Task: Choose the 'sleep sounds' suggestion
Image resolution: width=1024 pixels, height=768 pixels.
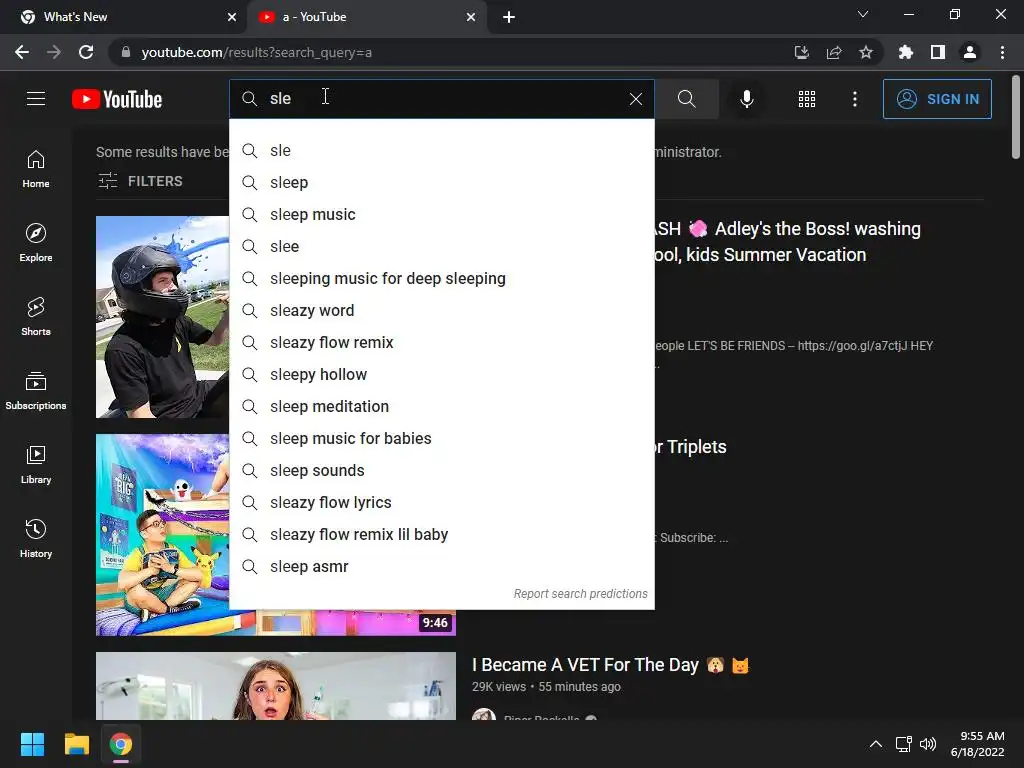Action: coord(441,470)
